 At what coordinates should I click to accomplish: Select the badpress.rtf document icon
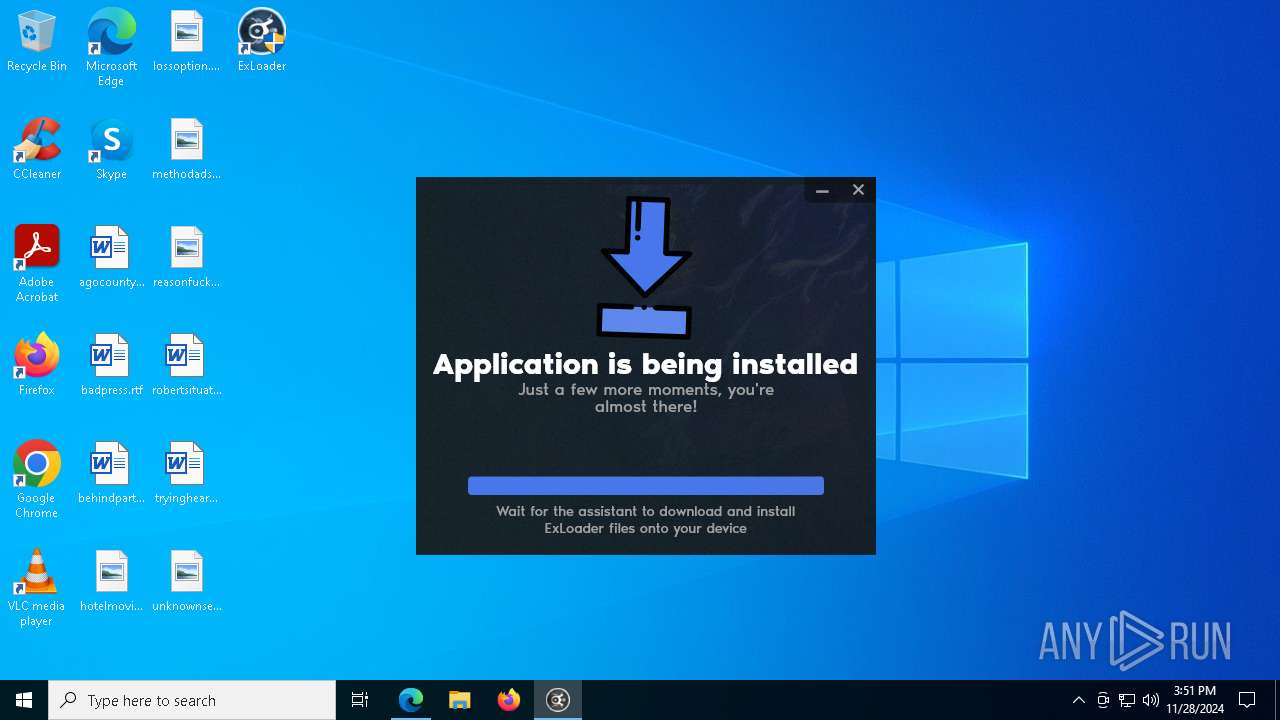point(111,366)
